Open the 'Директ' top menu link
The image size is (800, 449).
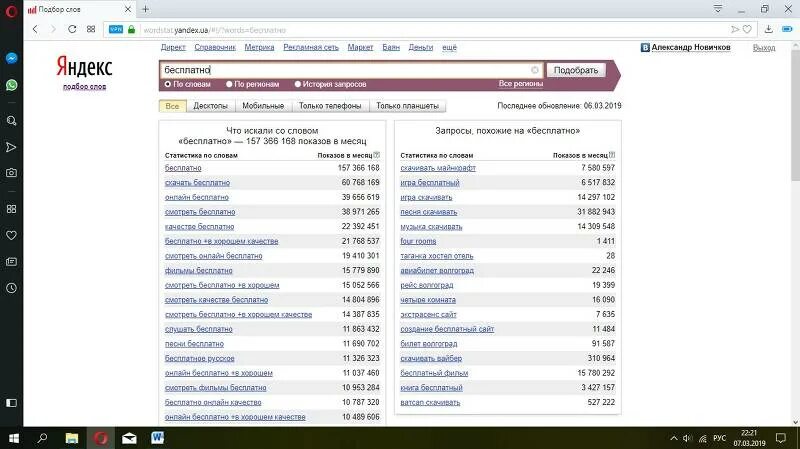173,47
